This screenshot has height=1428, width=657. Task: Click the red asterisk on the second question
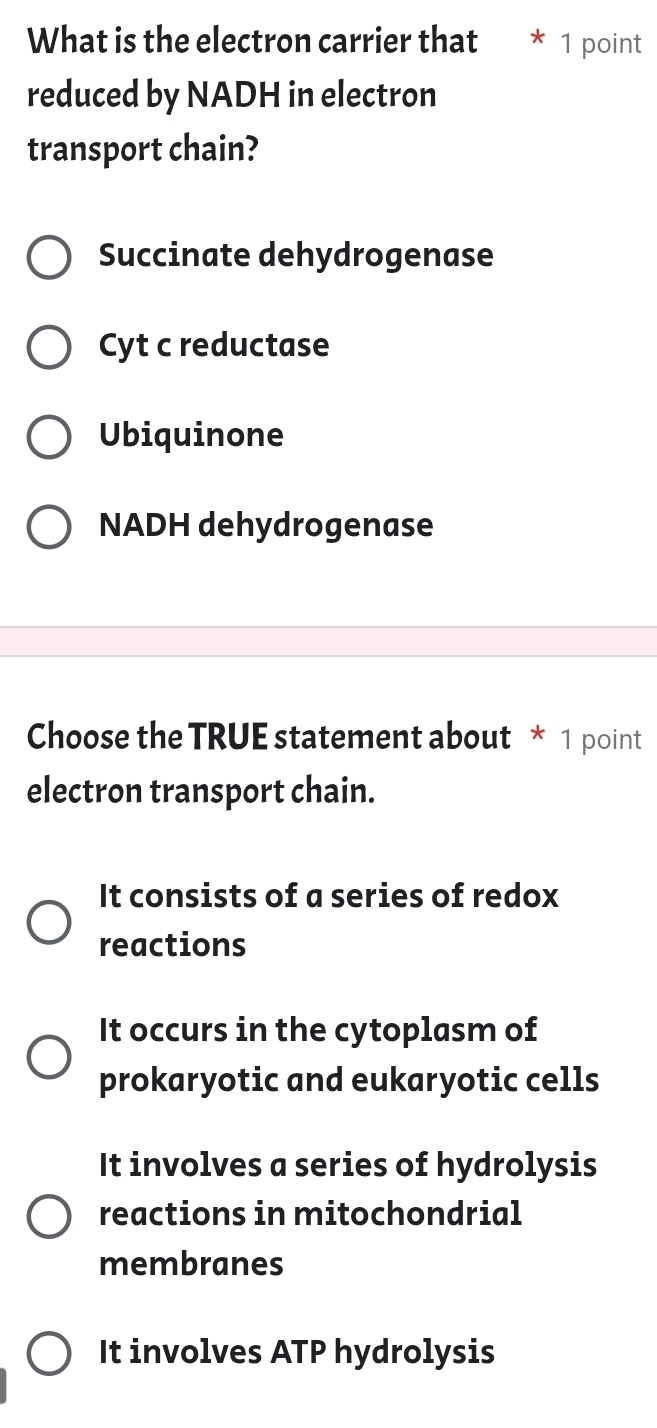(537, 738)
